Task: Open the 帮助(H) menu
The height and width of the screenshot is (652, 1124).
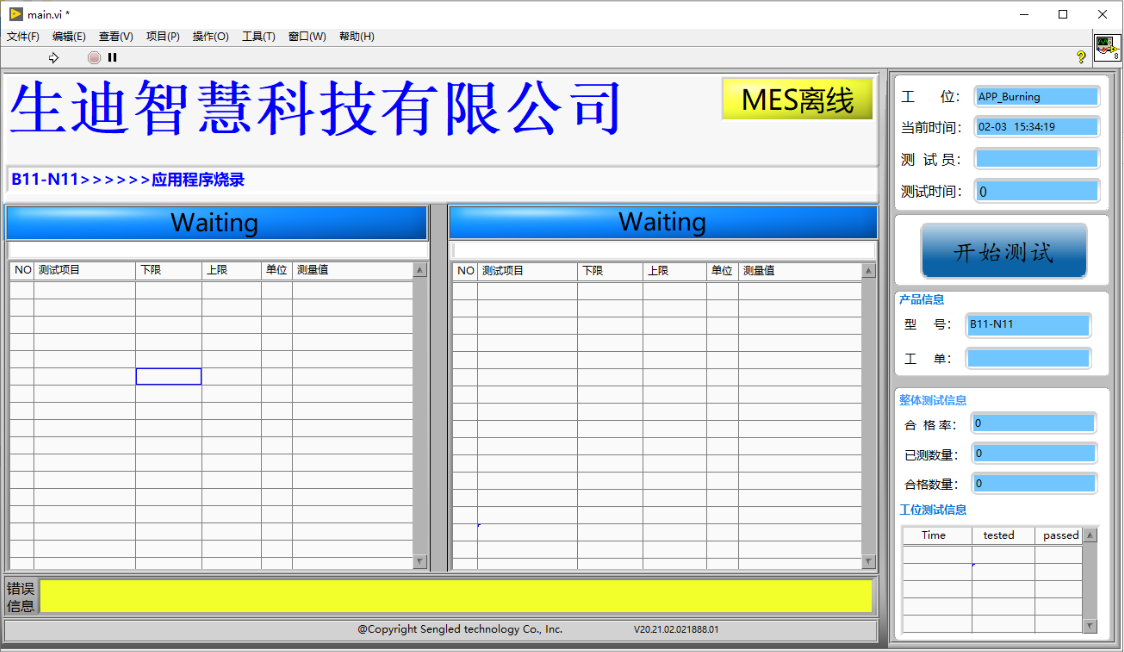Action: [357, 37]
